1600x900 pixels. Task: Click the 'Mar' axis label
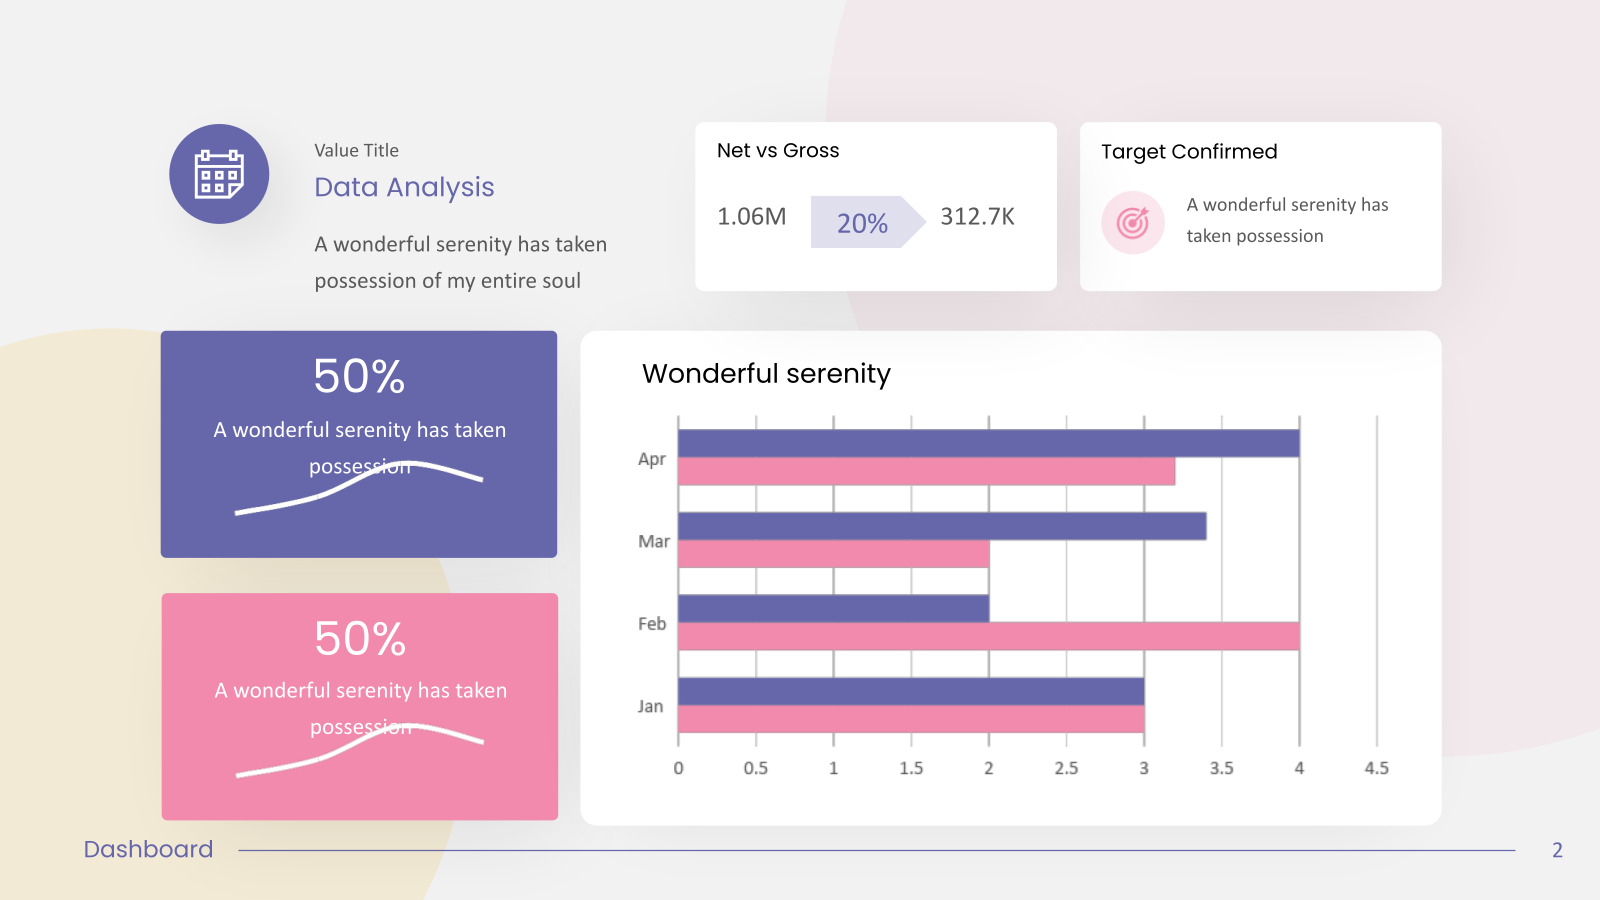pyautogui.click(x=654, y=541)
